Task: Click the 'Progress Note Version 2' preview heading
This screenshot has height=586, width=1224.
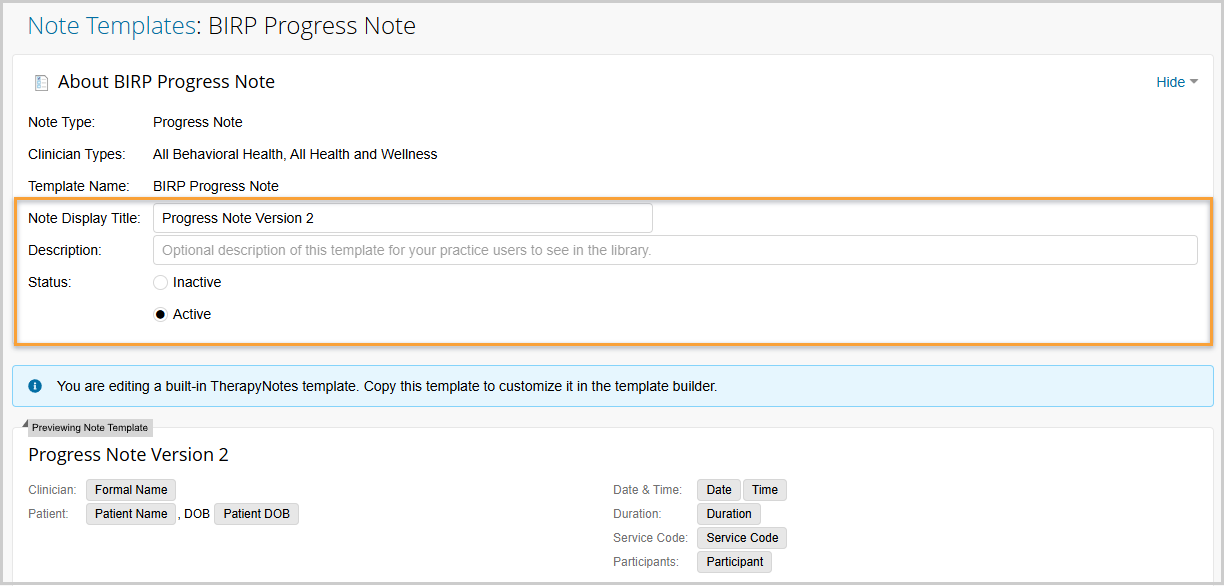Action: pyautogui.click(x=128, y=455)
